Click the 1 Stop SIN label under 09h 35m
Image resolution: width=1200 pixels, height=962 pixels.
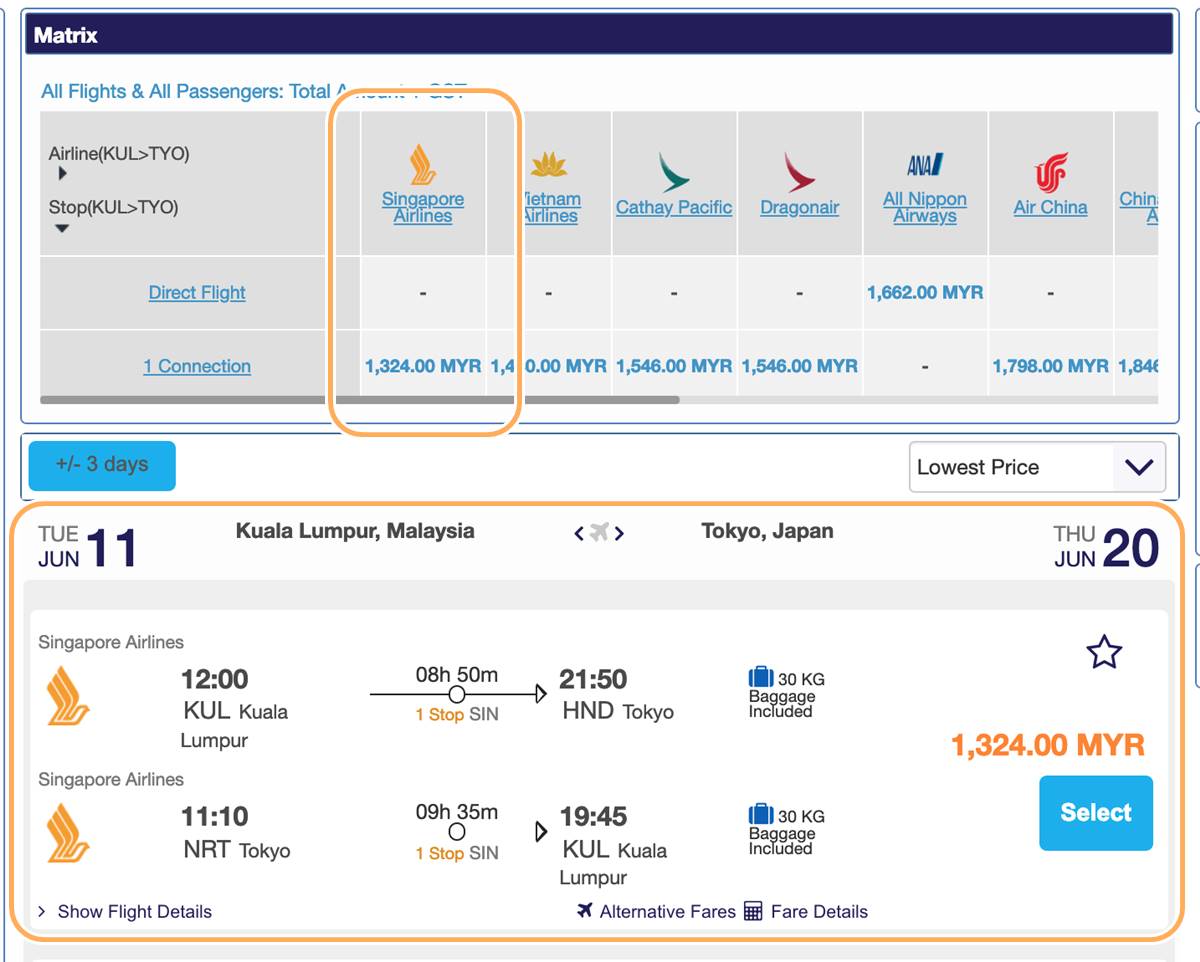point(457,853)
